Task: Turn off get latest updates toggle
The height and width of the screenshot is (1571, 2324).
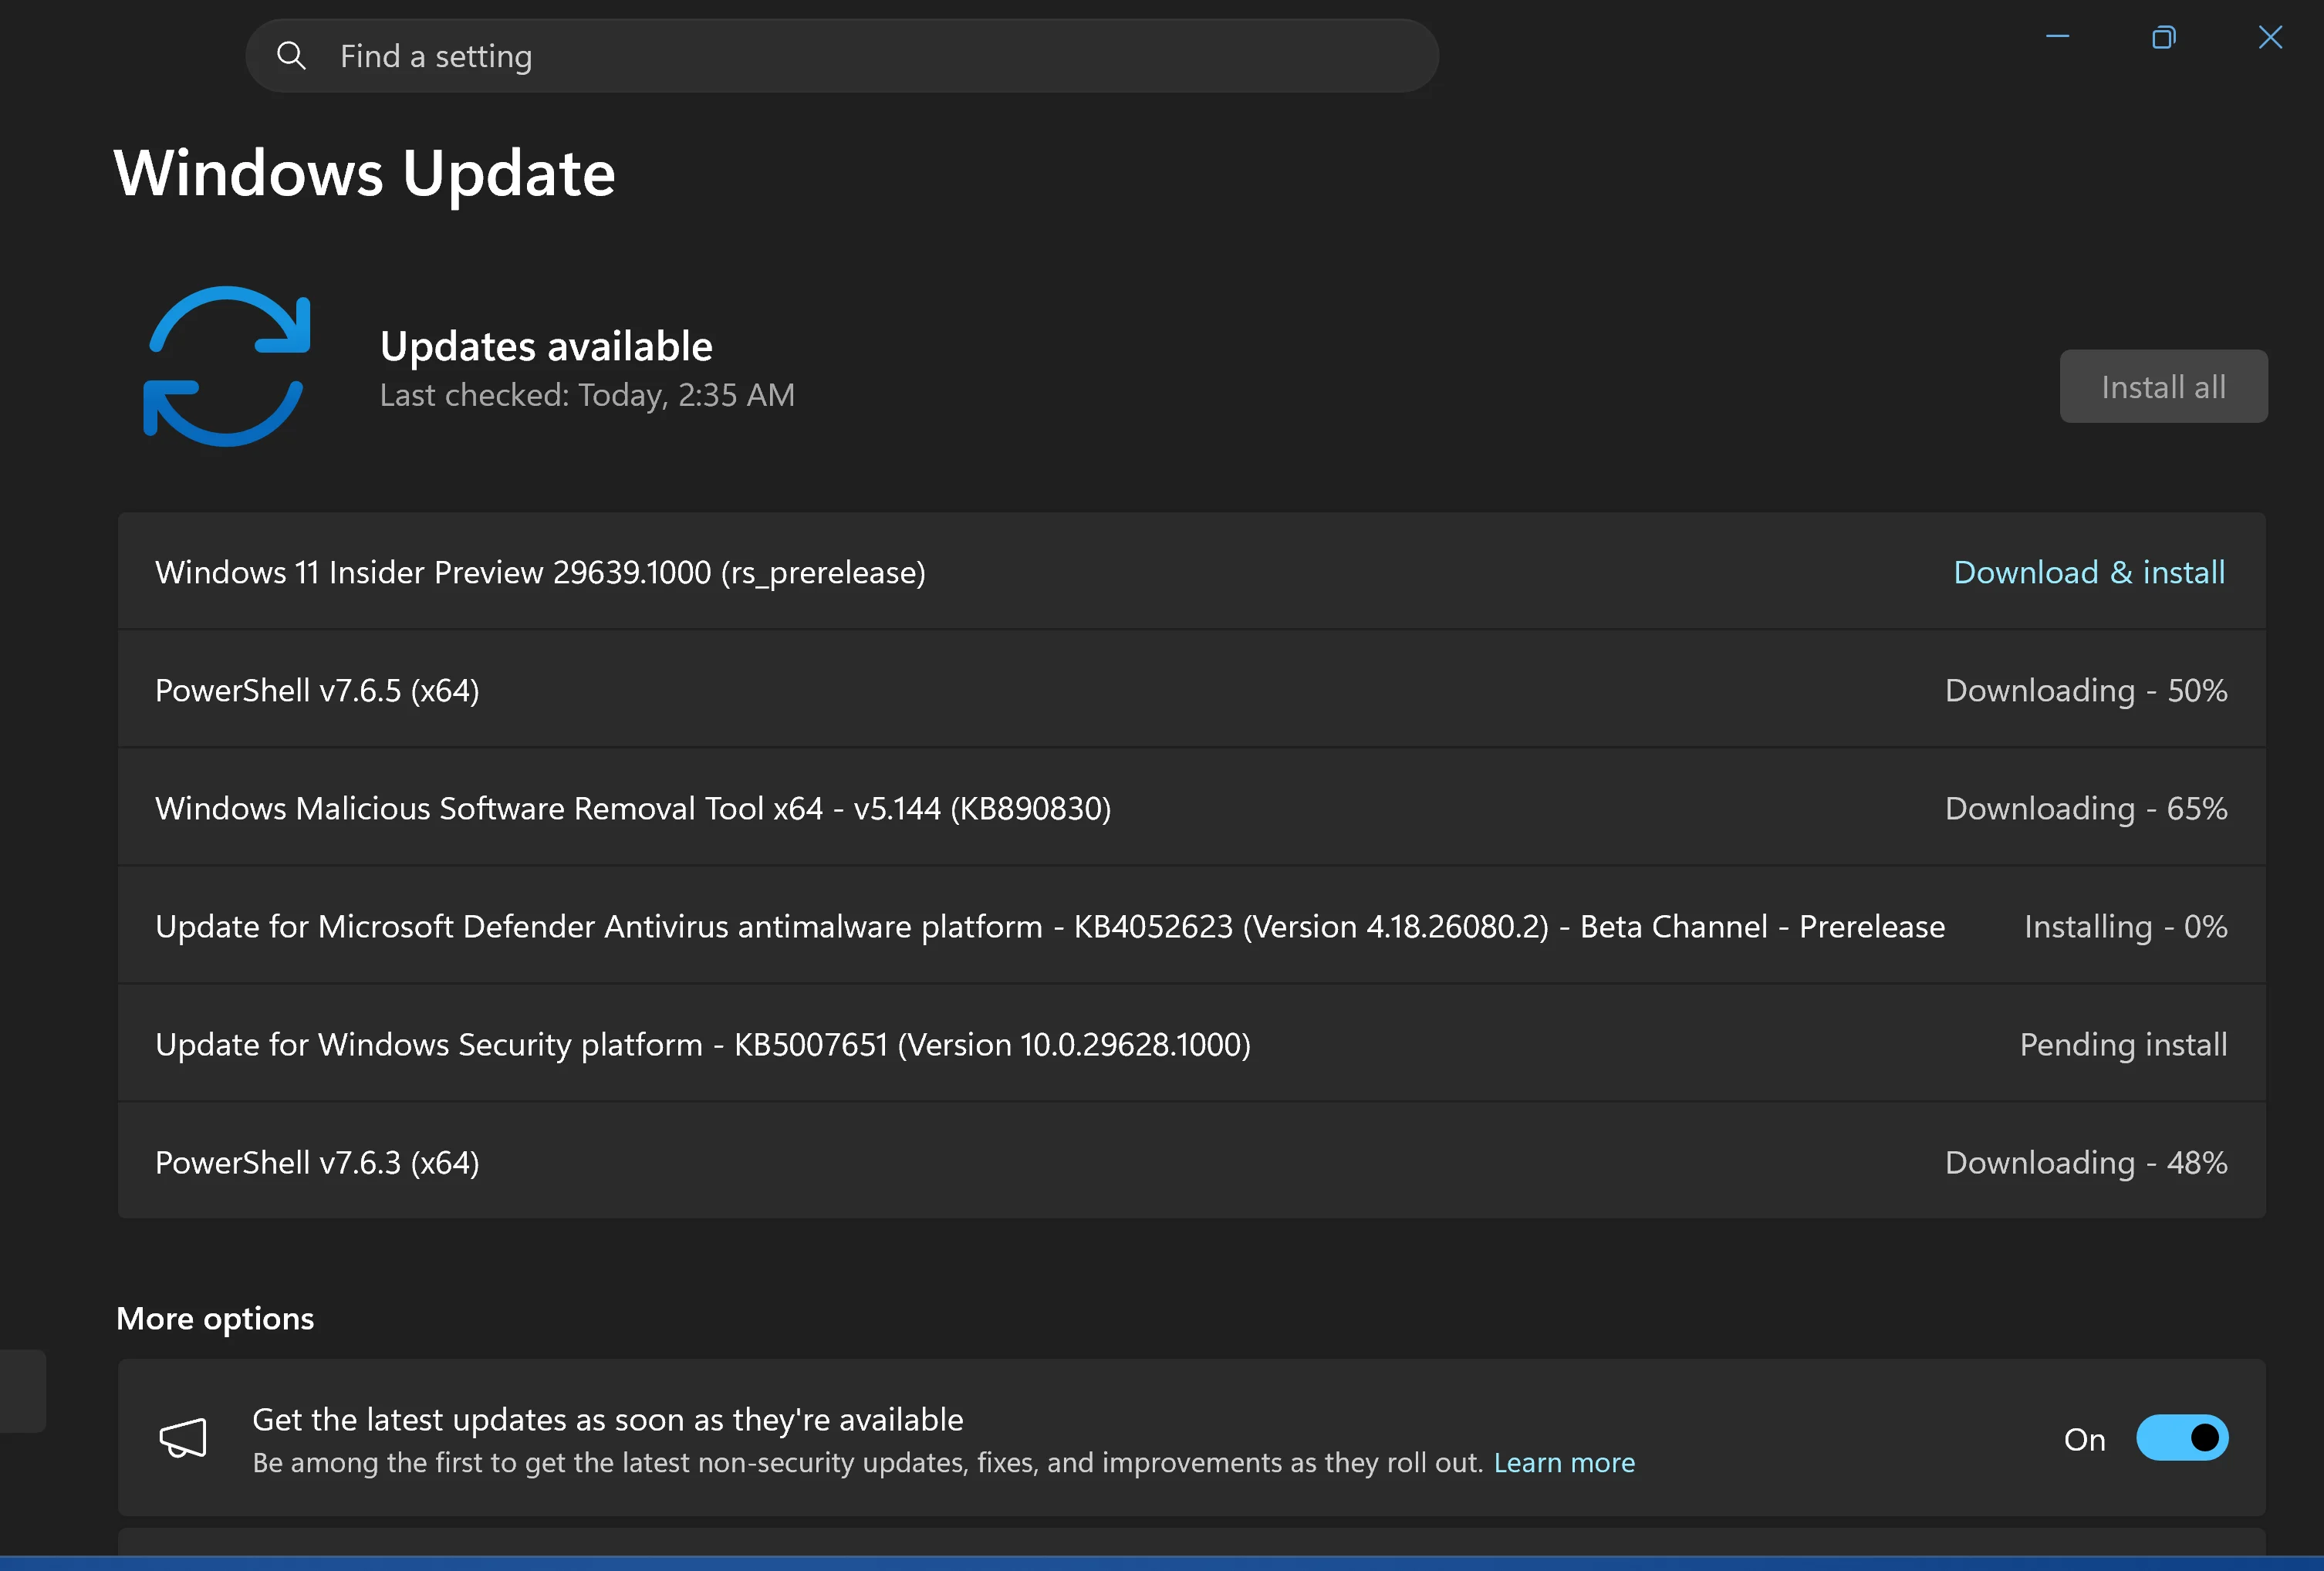Action: tap(2182, 1438)
